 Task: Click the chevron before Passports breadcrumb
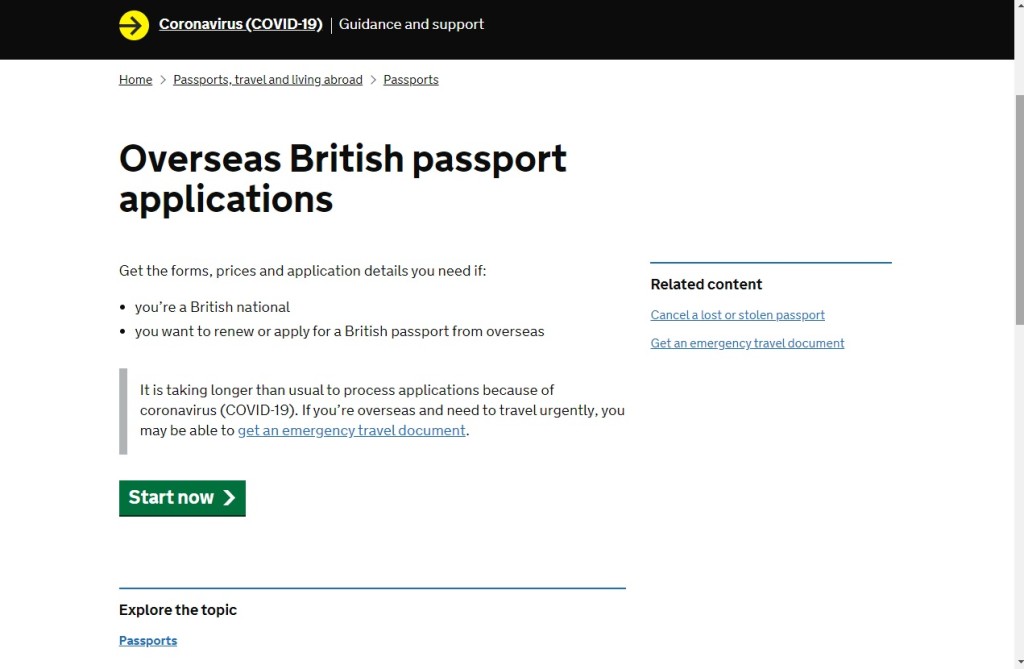pos(373,80)
